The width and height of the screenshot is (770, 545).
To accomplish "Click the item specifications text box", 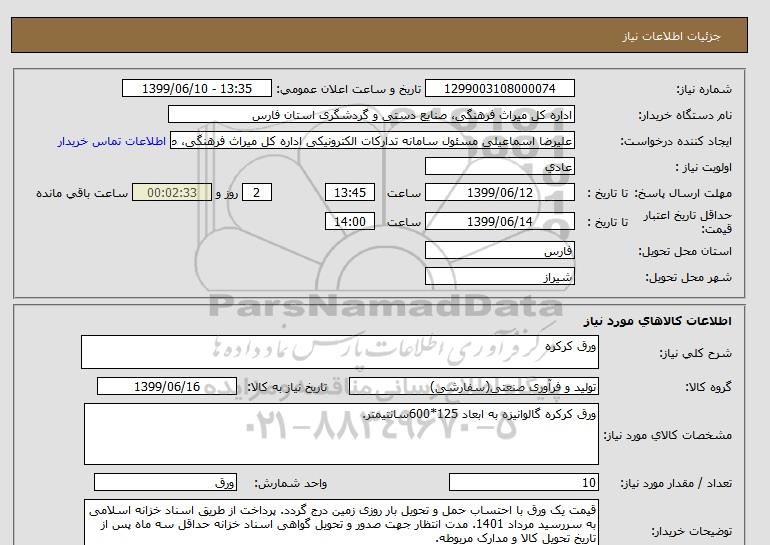I will (x=341, y=434).
